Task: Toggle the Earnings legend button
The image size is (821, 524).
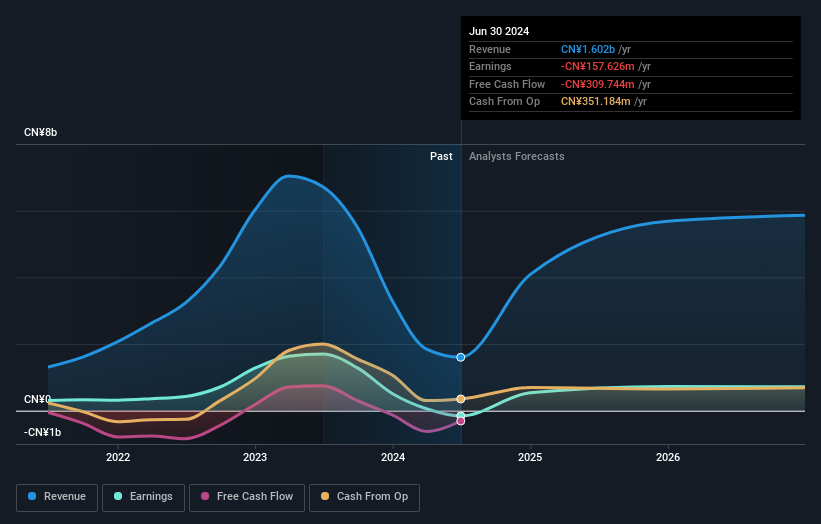Action: pyautogui.click(x=143, y=497)
